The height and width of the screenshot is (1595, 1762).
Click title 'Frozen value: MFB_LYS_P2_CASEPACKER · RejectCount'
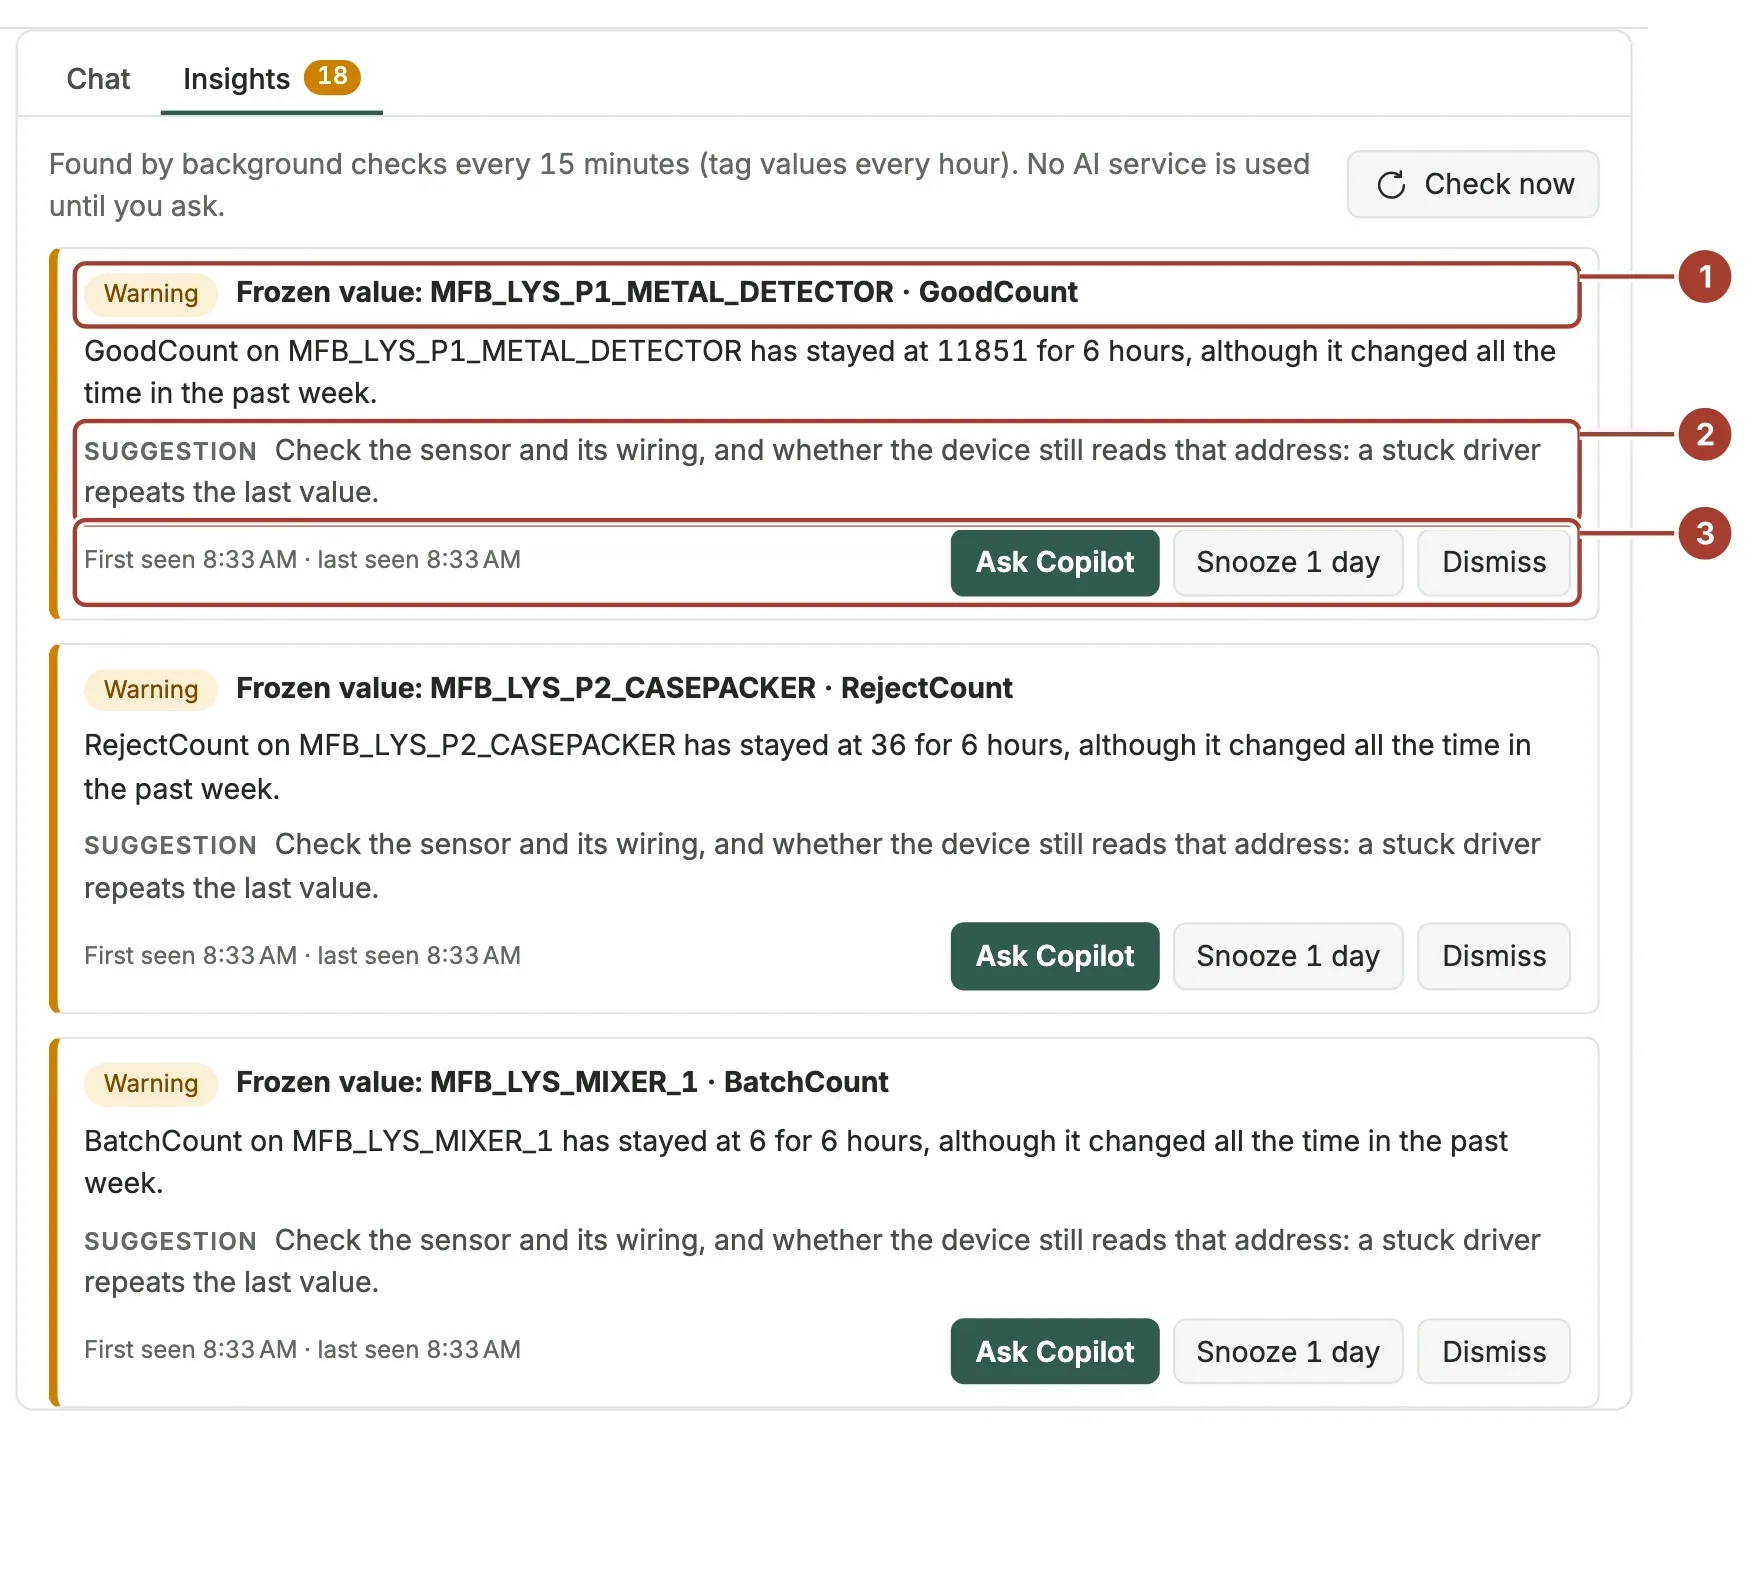(624, 688)
